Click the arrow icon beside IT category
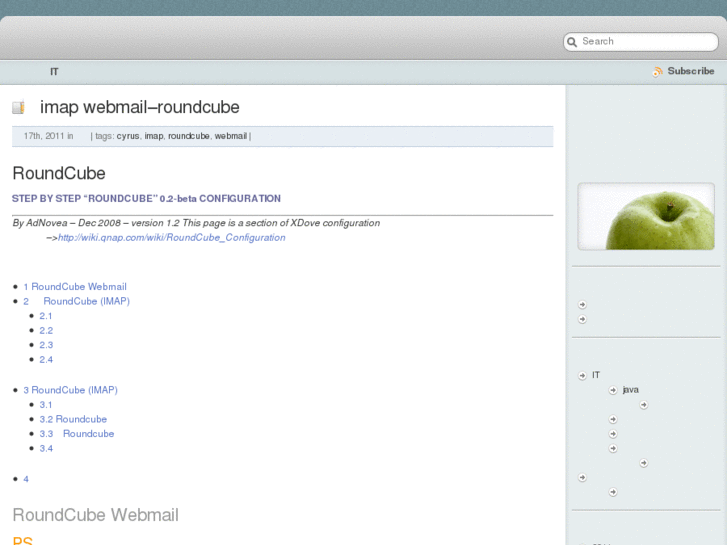Screen dimensions: 727x545 [x=582, y=375]
